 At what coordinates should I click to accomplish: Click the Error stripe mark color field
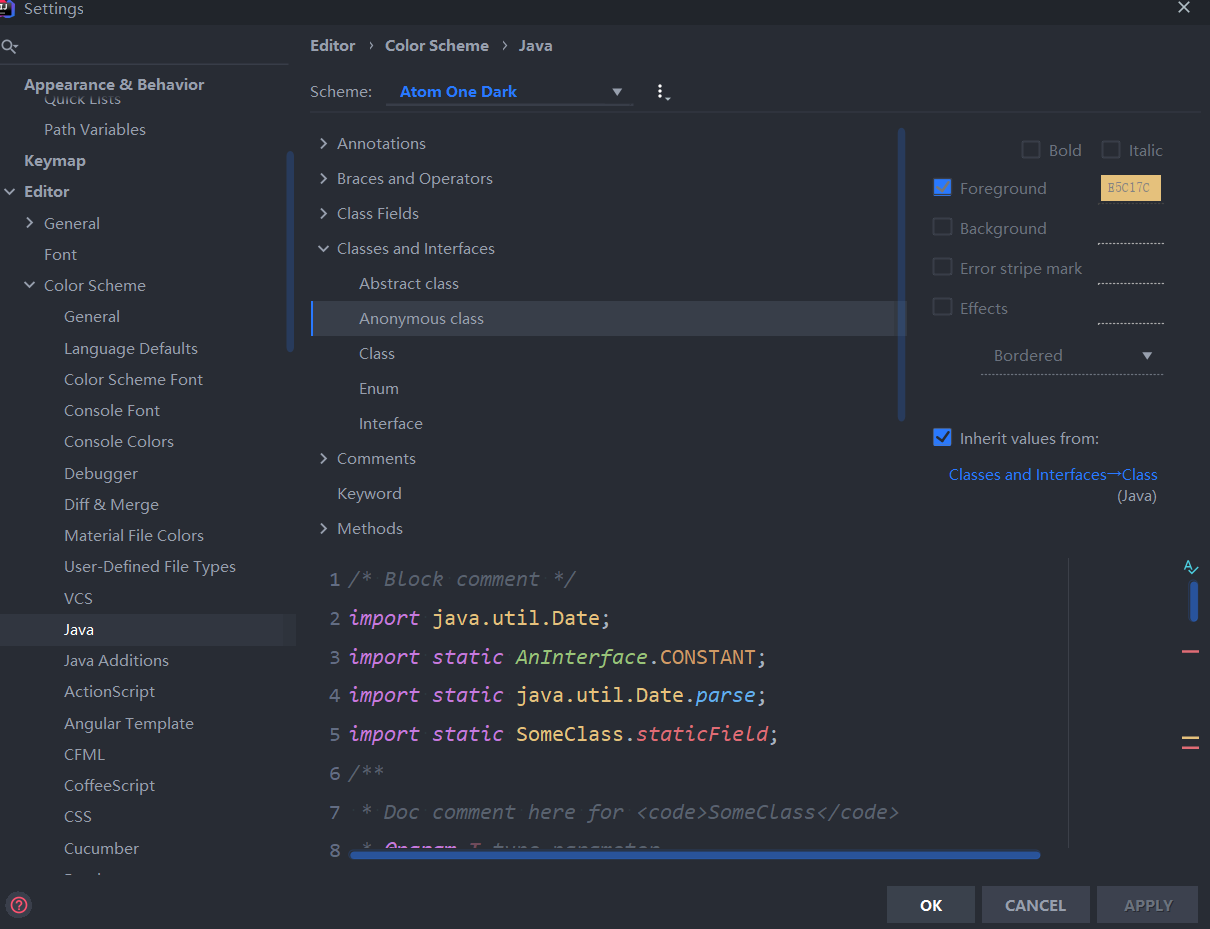click(1131, 269)
